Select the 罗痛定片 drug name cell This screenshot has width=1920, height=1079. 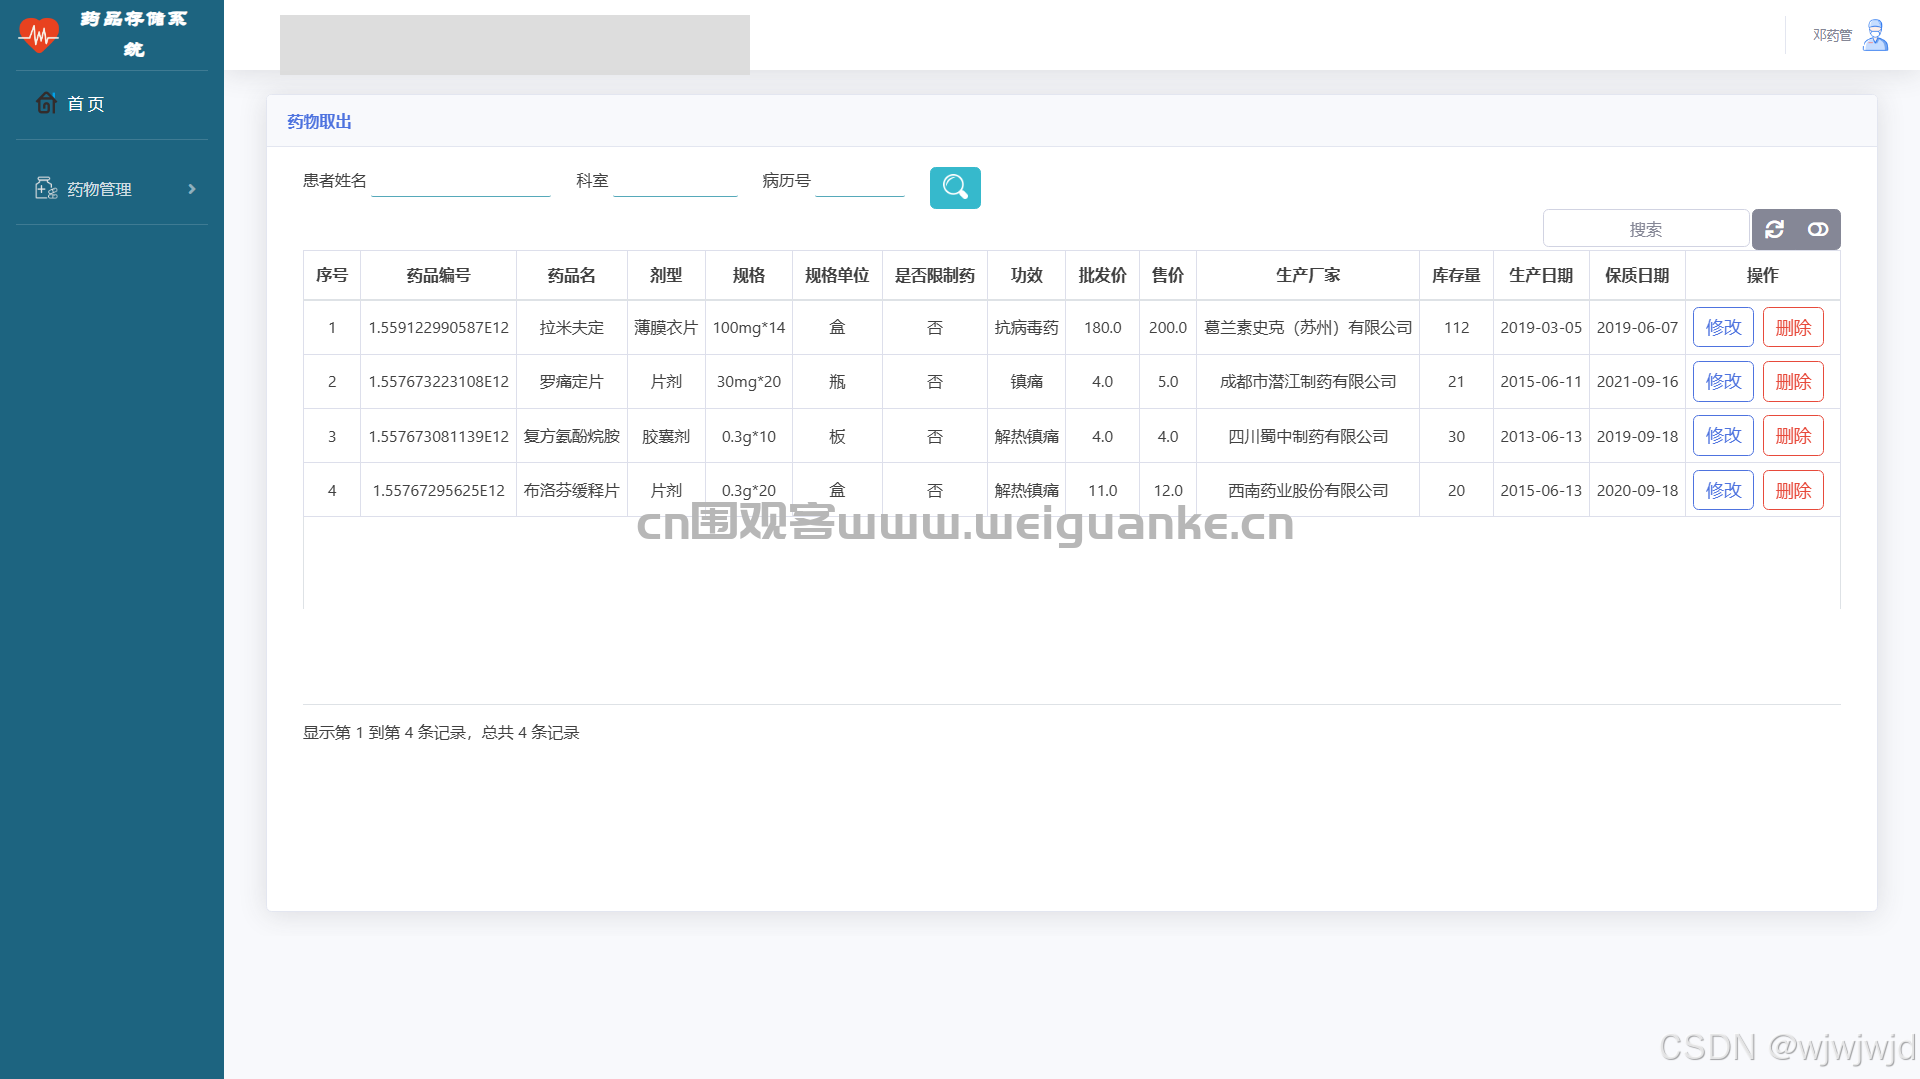(x=571, y=382)
